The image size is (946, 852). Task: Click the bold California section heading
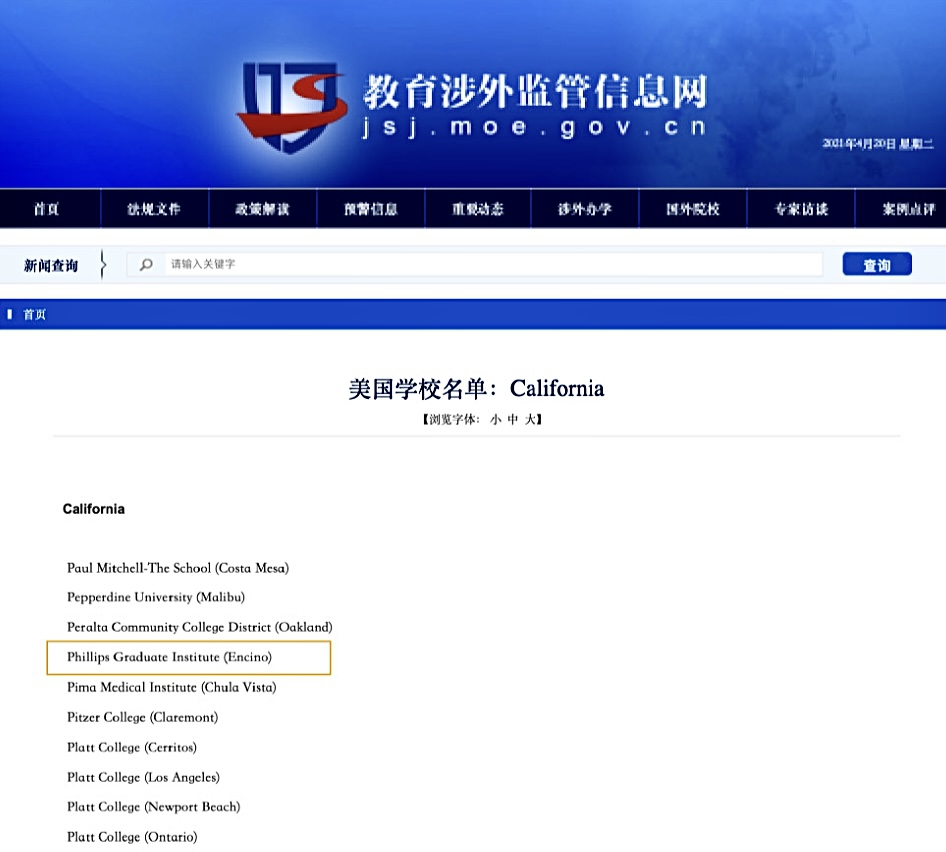point(94,509)
